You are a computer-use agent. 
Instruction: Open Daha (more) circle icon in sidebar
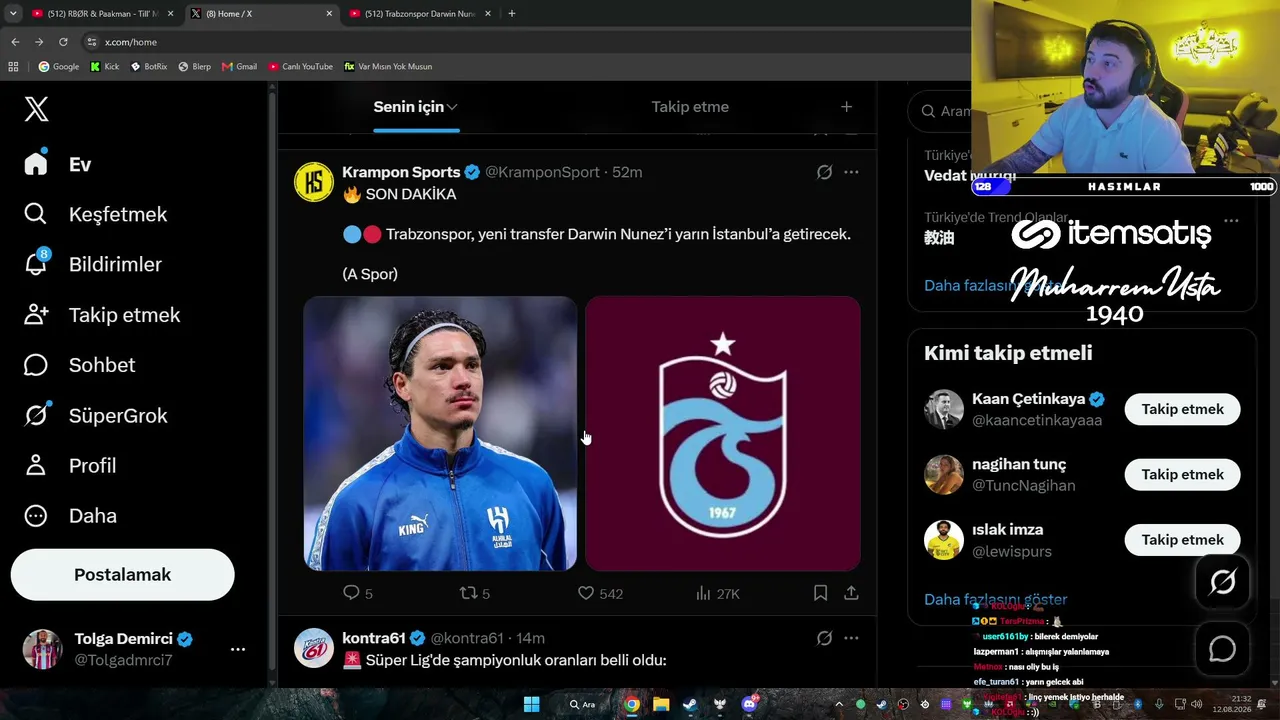tap(36, 515)
